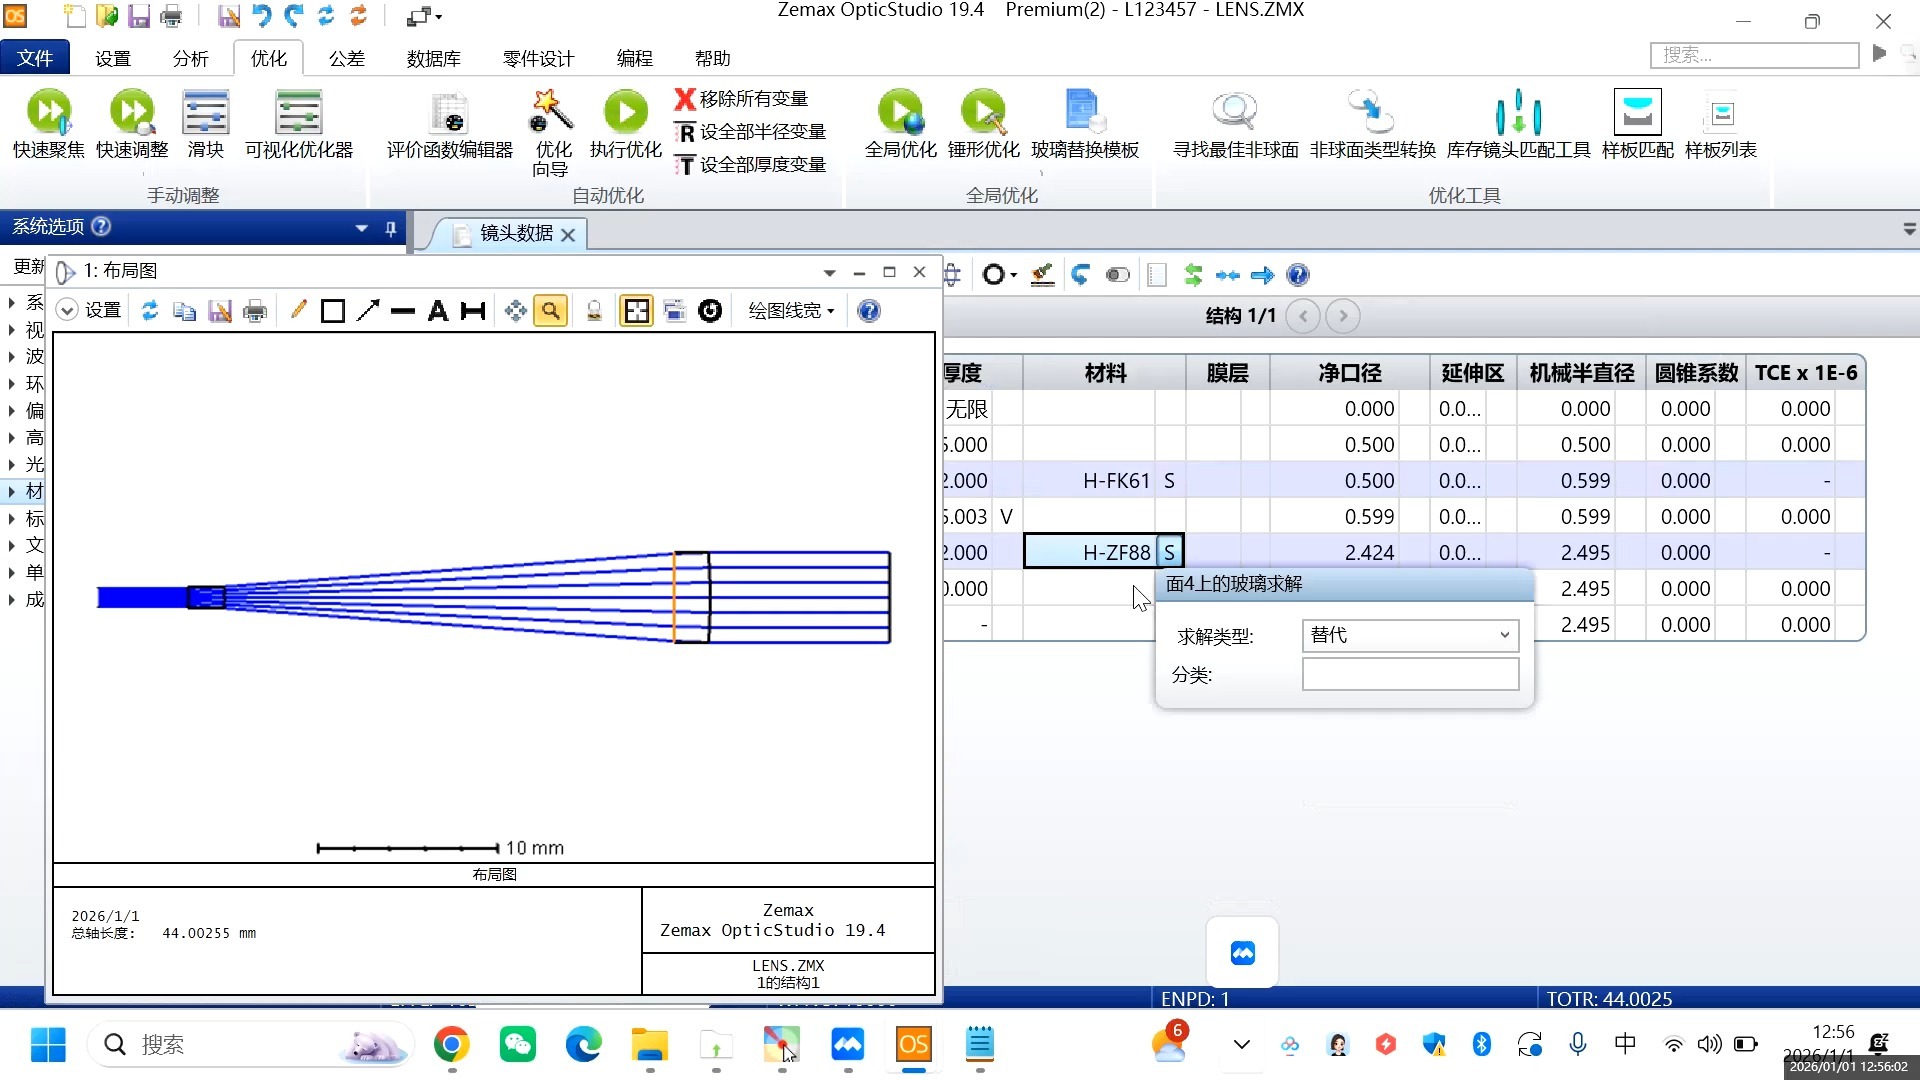Toggle the framed grid button in layout toolbar

pyautogui.click(x=636, y=311)
